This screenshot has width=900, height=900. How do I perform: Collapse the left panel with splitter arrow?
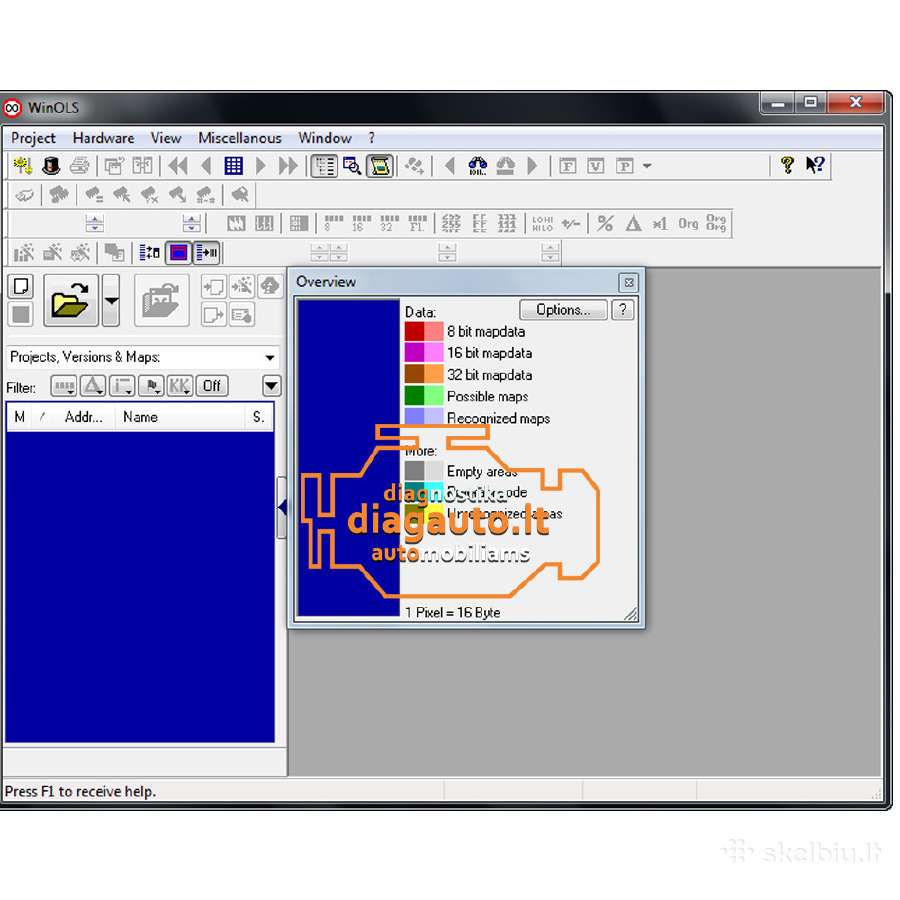[x=281, y=507]
